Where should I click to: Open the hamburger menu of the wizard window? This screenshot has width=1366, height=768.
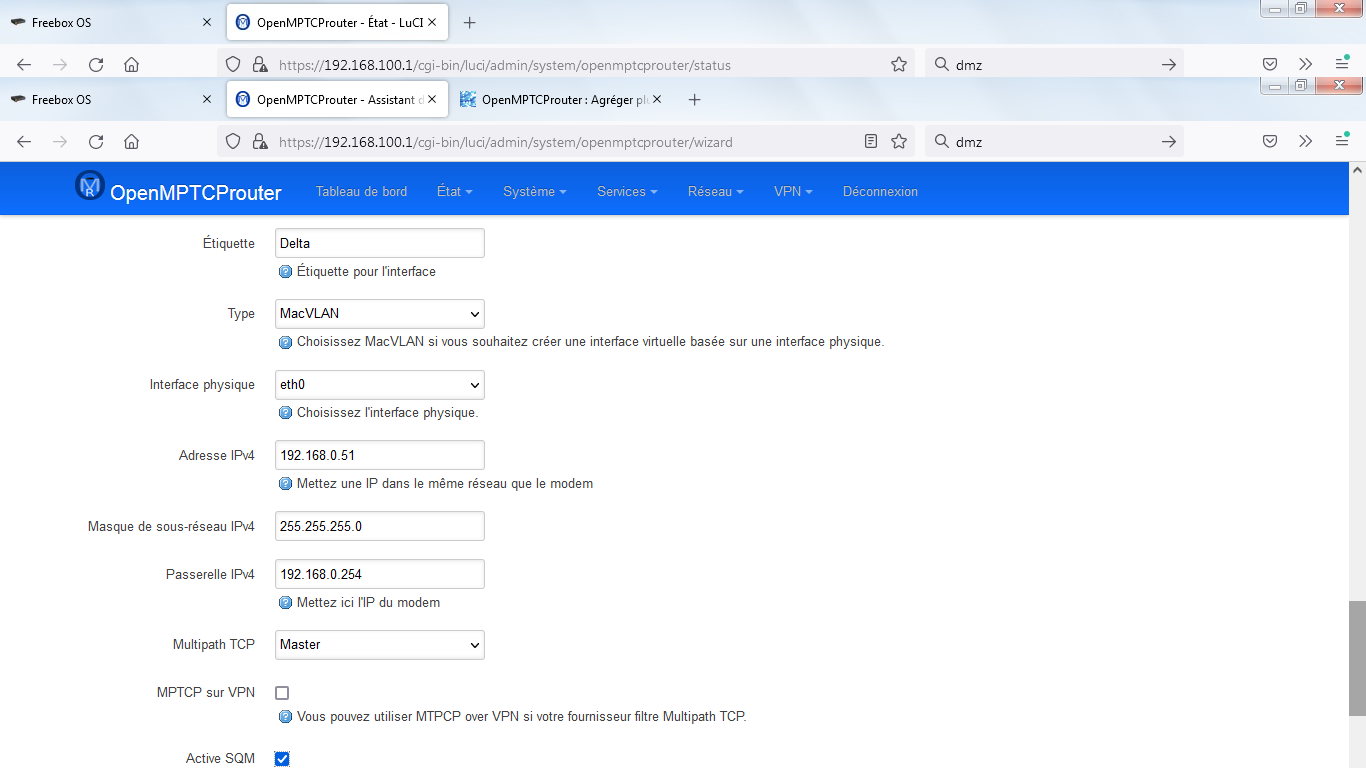1342,142
